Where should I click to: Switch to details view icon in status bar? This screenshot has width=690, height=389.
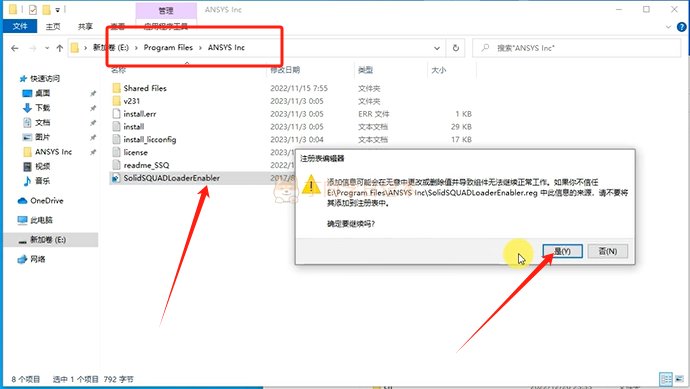(666, 379)
